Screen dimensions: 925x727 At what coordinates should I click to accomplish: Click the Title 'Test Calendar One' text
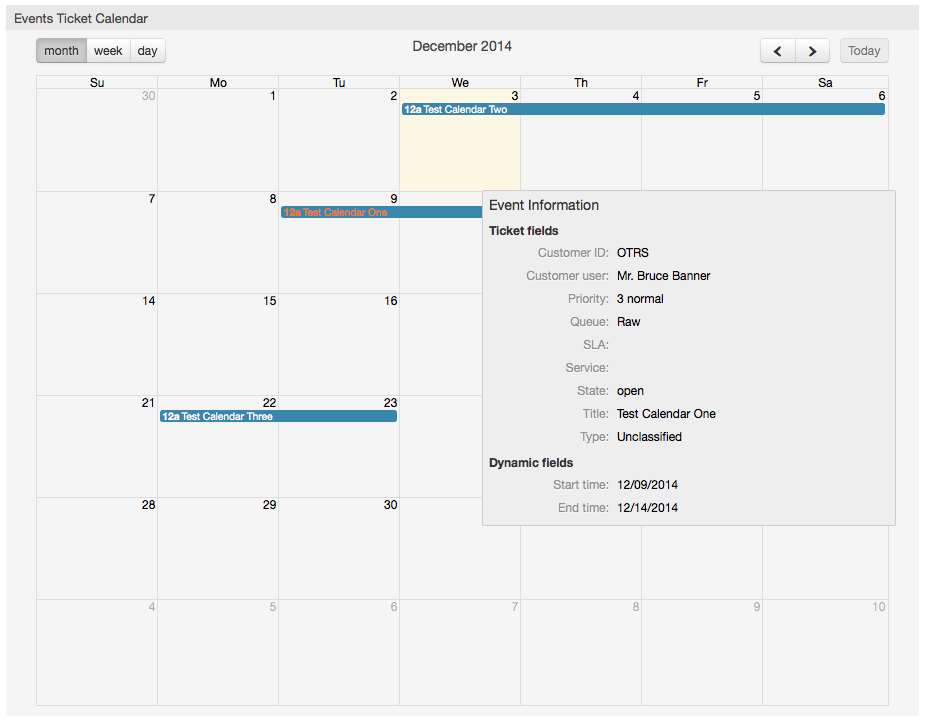[666, 413]
